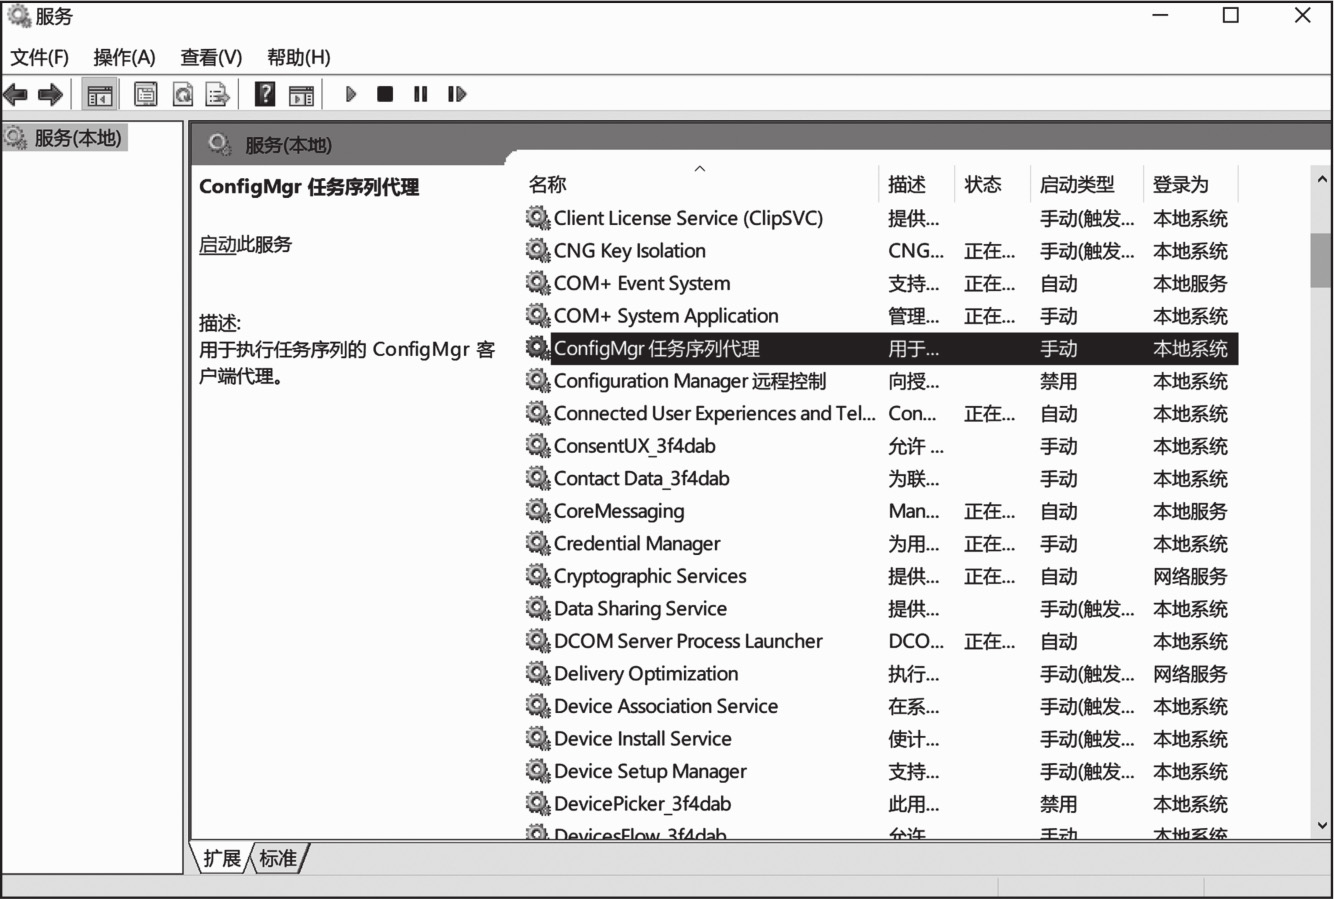Click the gear icon of Delivery Optimization

click(538, 673)
